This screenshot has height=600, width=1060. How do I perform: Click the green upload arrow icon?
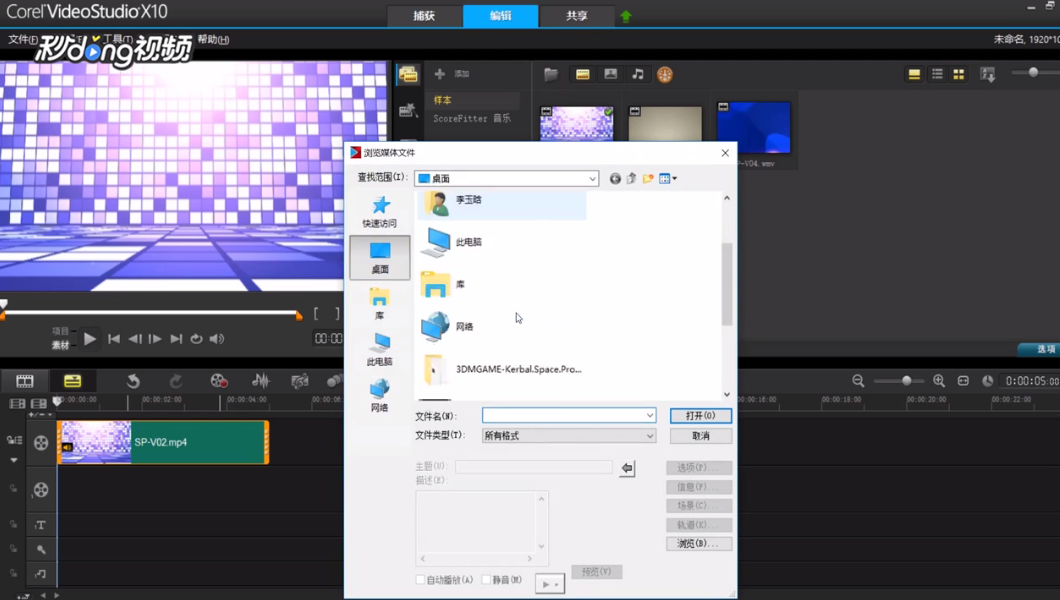click(625, 16)
